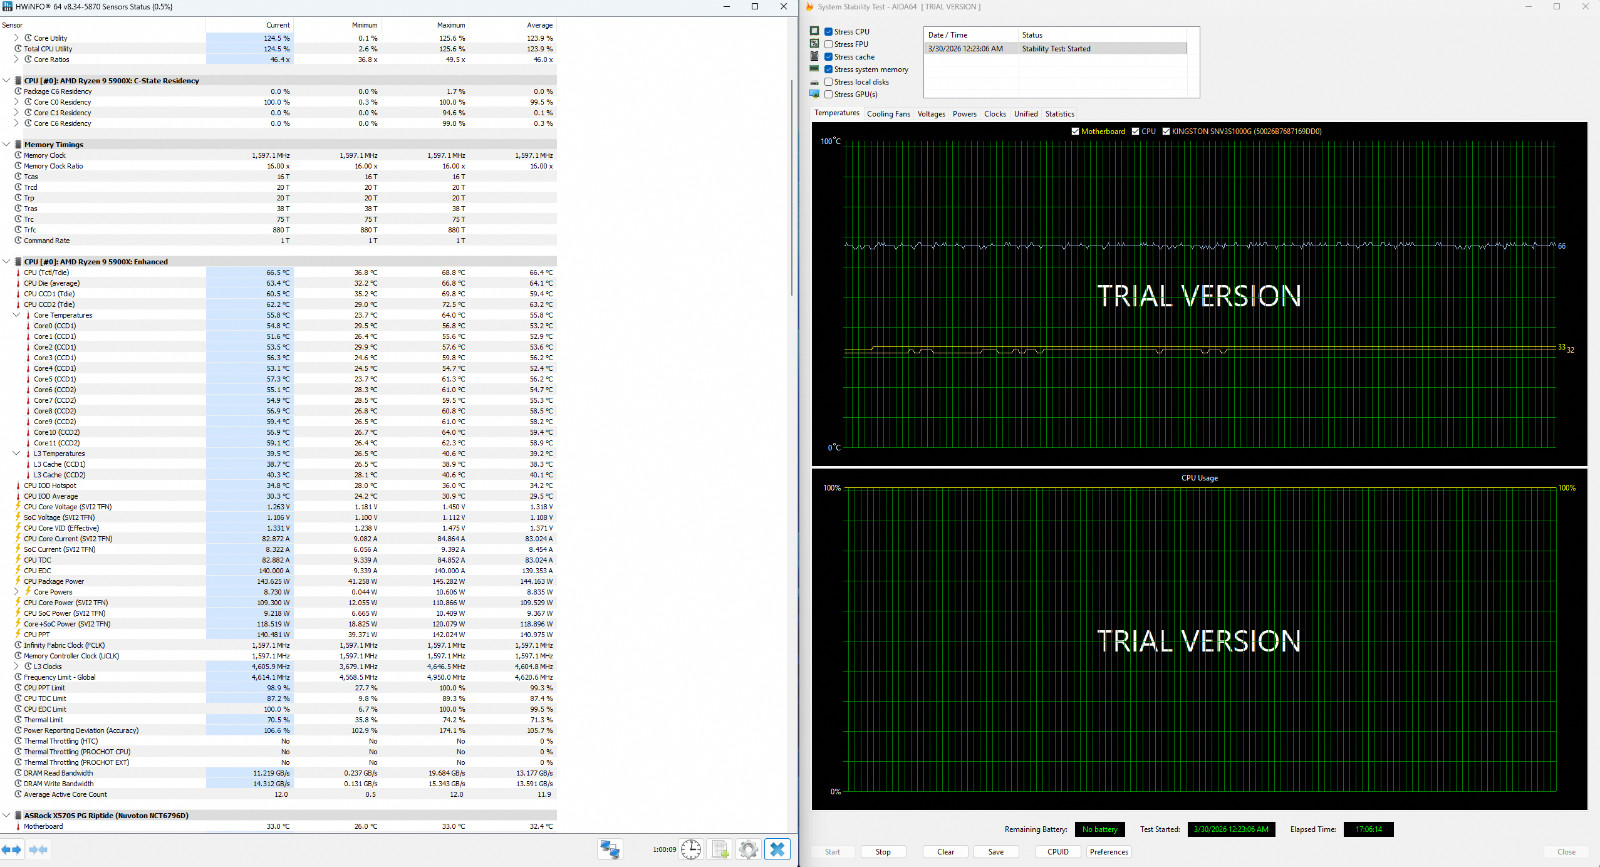The height and width of the screenshot is (867, 1600).
Task: Select the Stability Test Started log row
Action: coord(1055,48)
